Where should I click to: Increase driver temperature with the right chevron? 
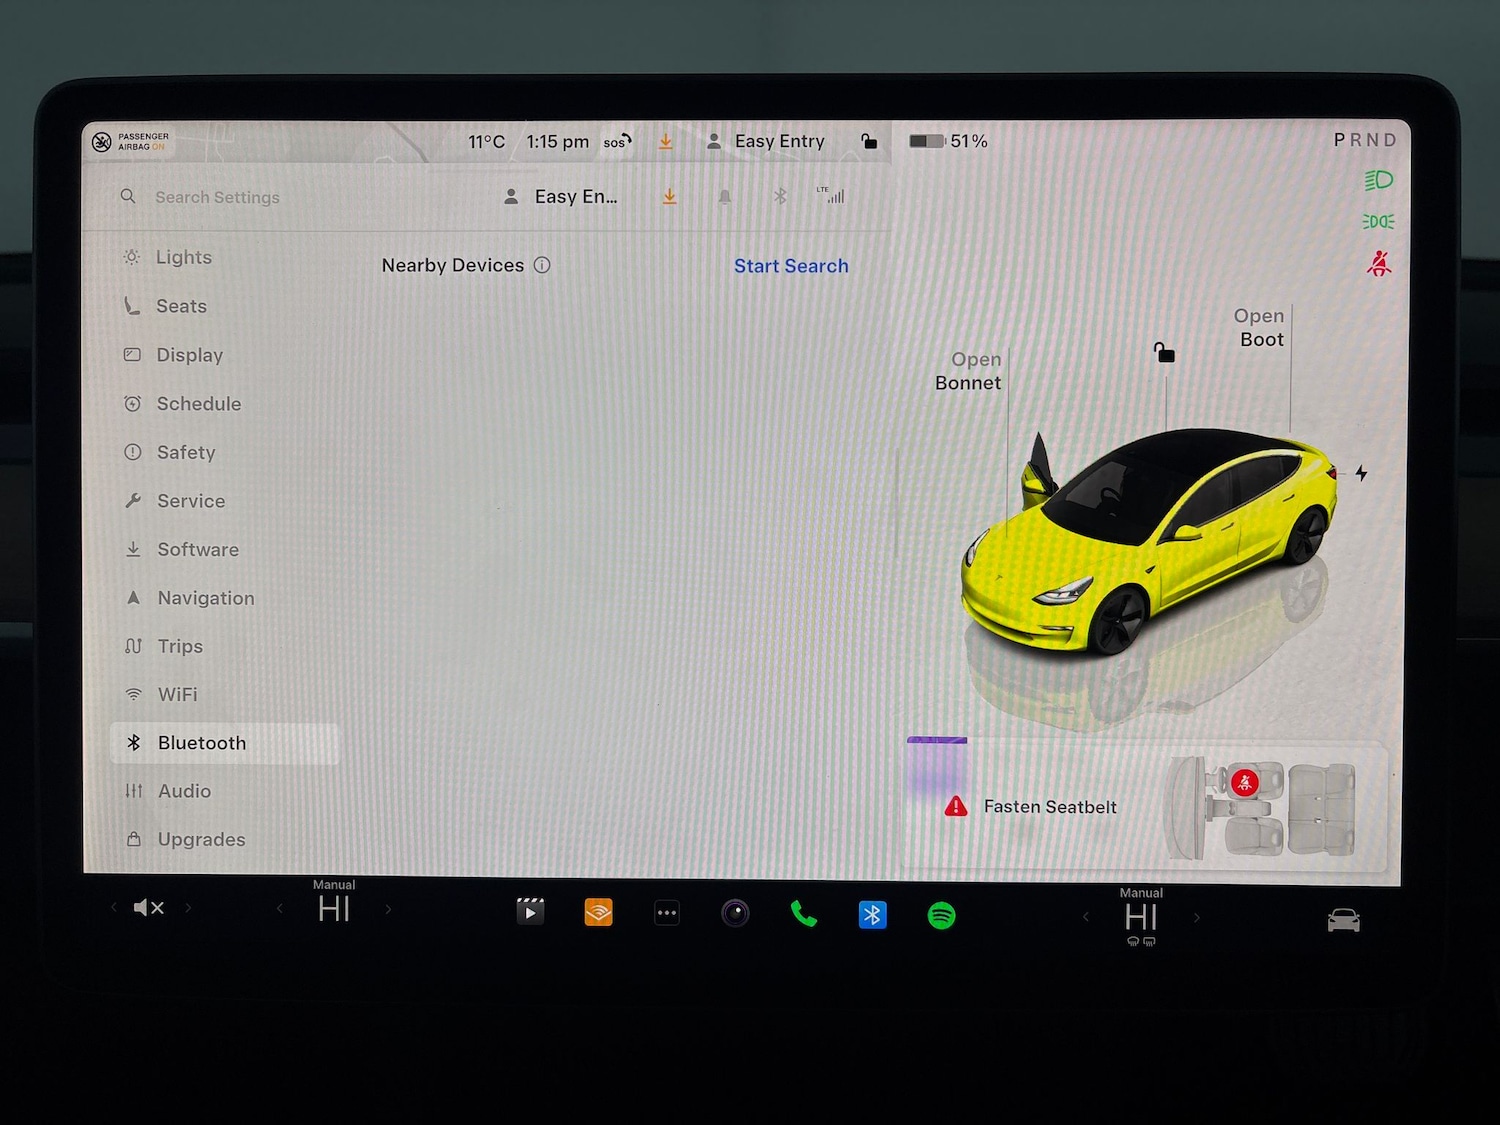[x=1197, y=917]
